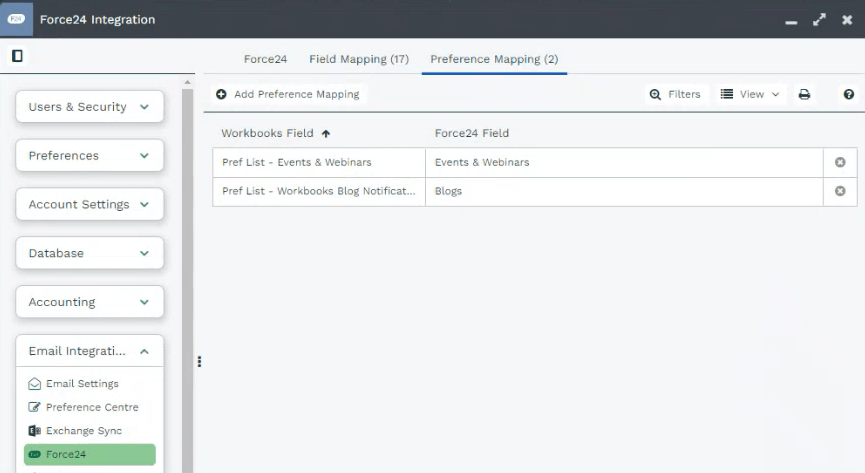865x473 pixels.
Task: Expand the Account Settings section
Action: click(x=90, y=204)
